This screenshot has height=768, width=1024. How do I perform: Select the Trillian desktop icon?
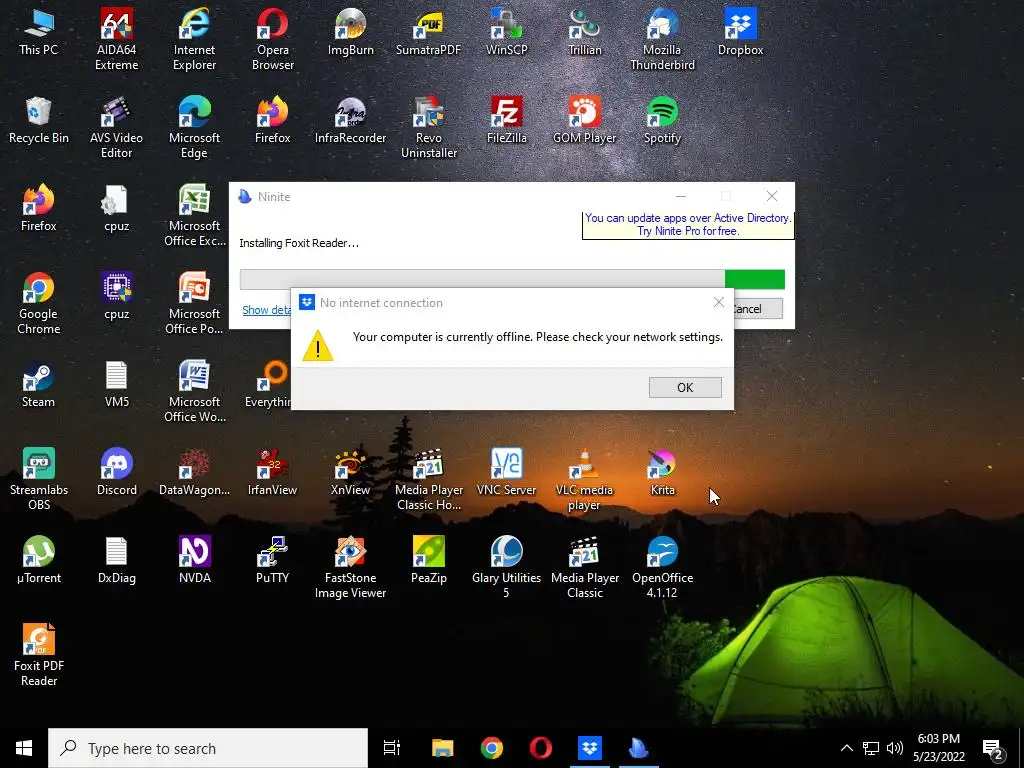[584, 32]
